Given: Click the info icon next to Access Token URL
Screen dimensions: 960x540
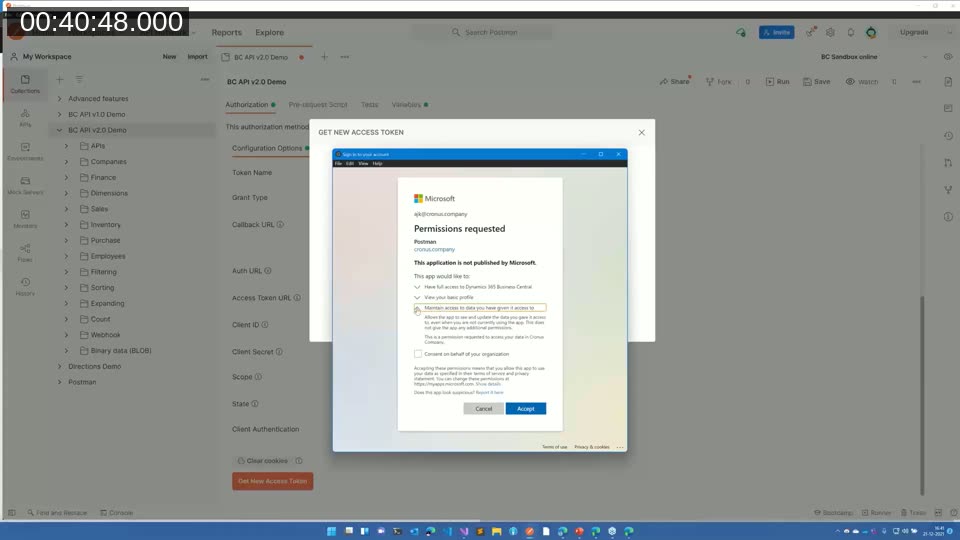Looking at the screenshot, I should pos(297,298).
